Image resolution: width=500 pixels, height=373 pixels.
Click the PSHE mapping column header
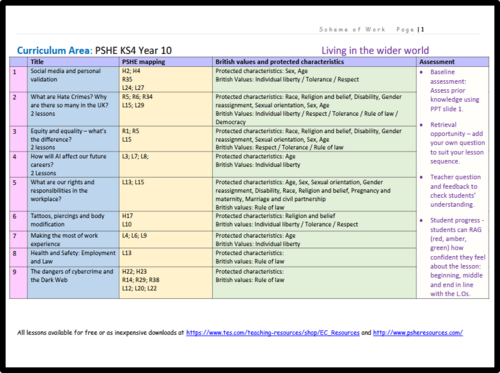click(x=166, y=62)
